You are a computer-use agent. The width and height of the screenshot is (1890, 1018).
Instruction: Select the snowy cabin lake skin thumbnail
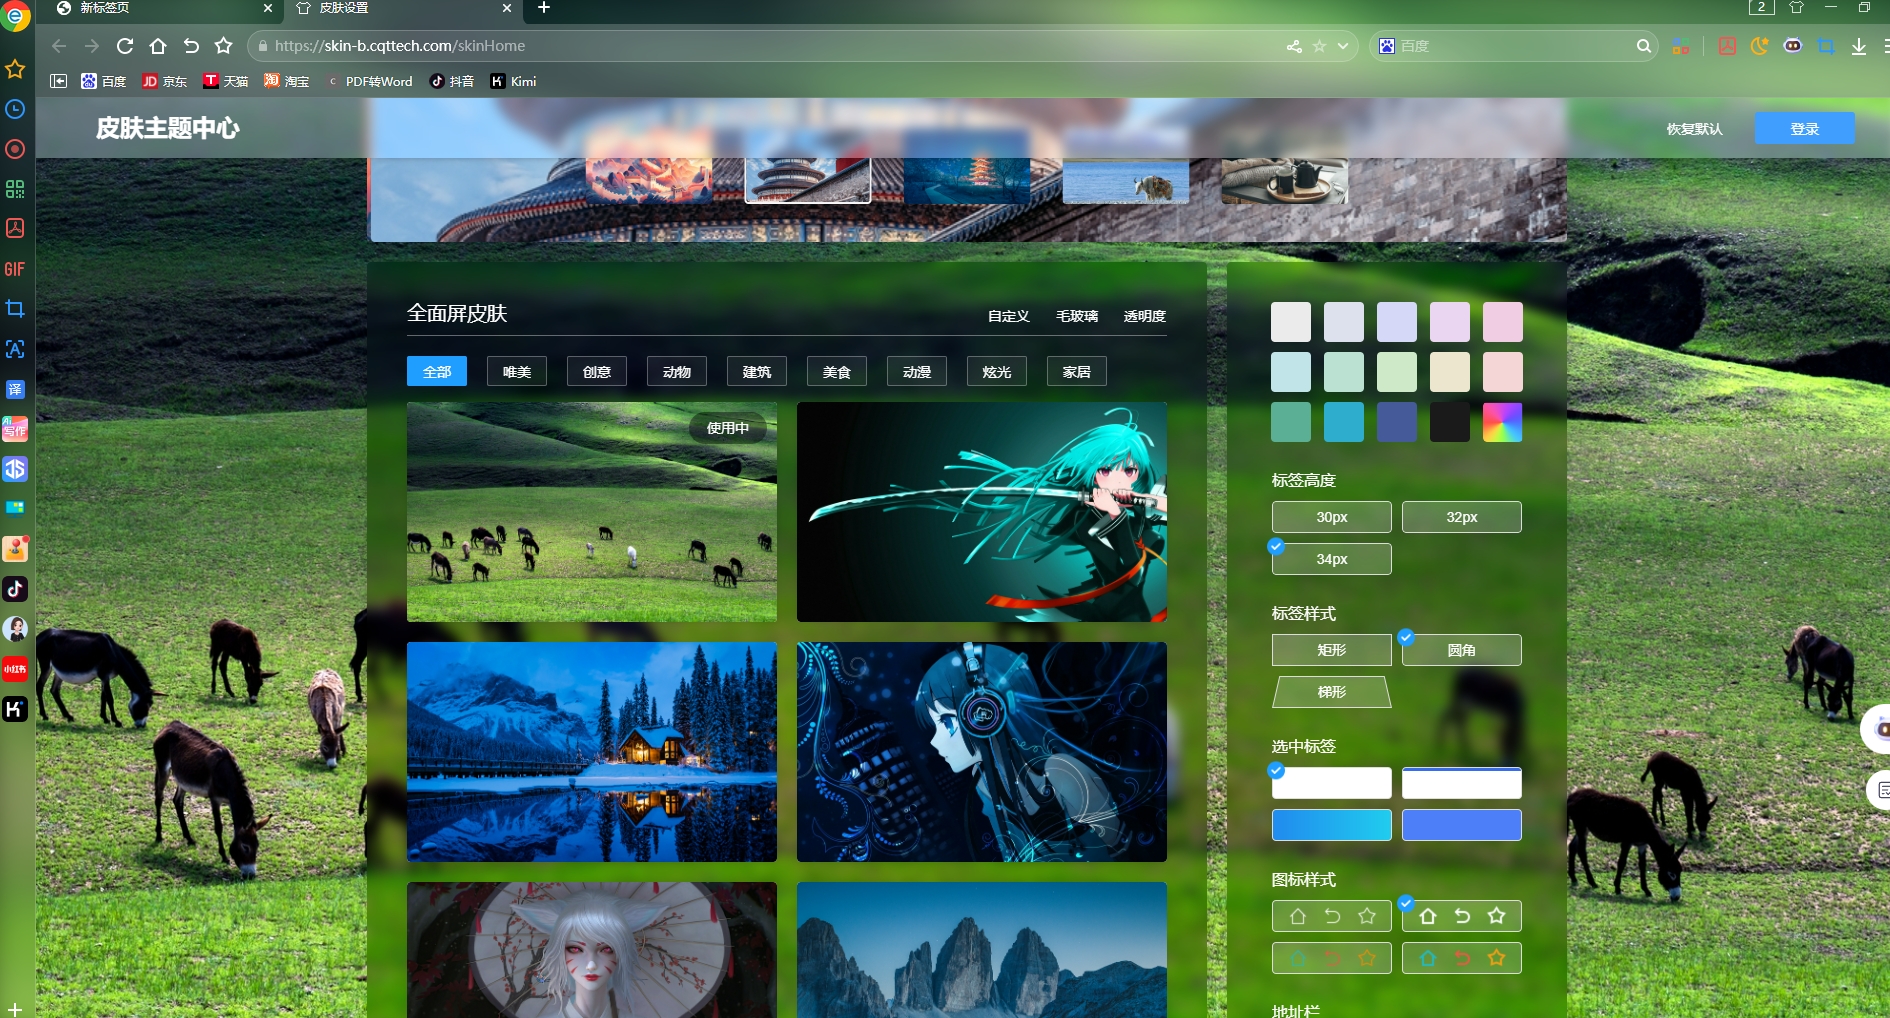coord(591,752)
